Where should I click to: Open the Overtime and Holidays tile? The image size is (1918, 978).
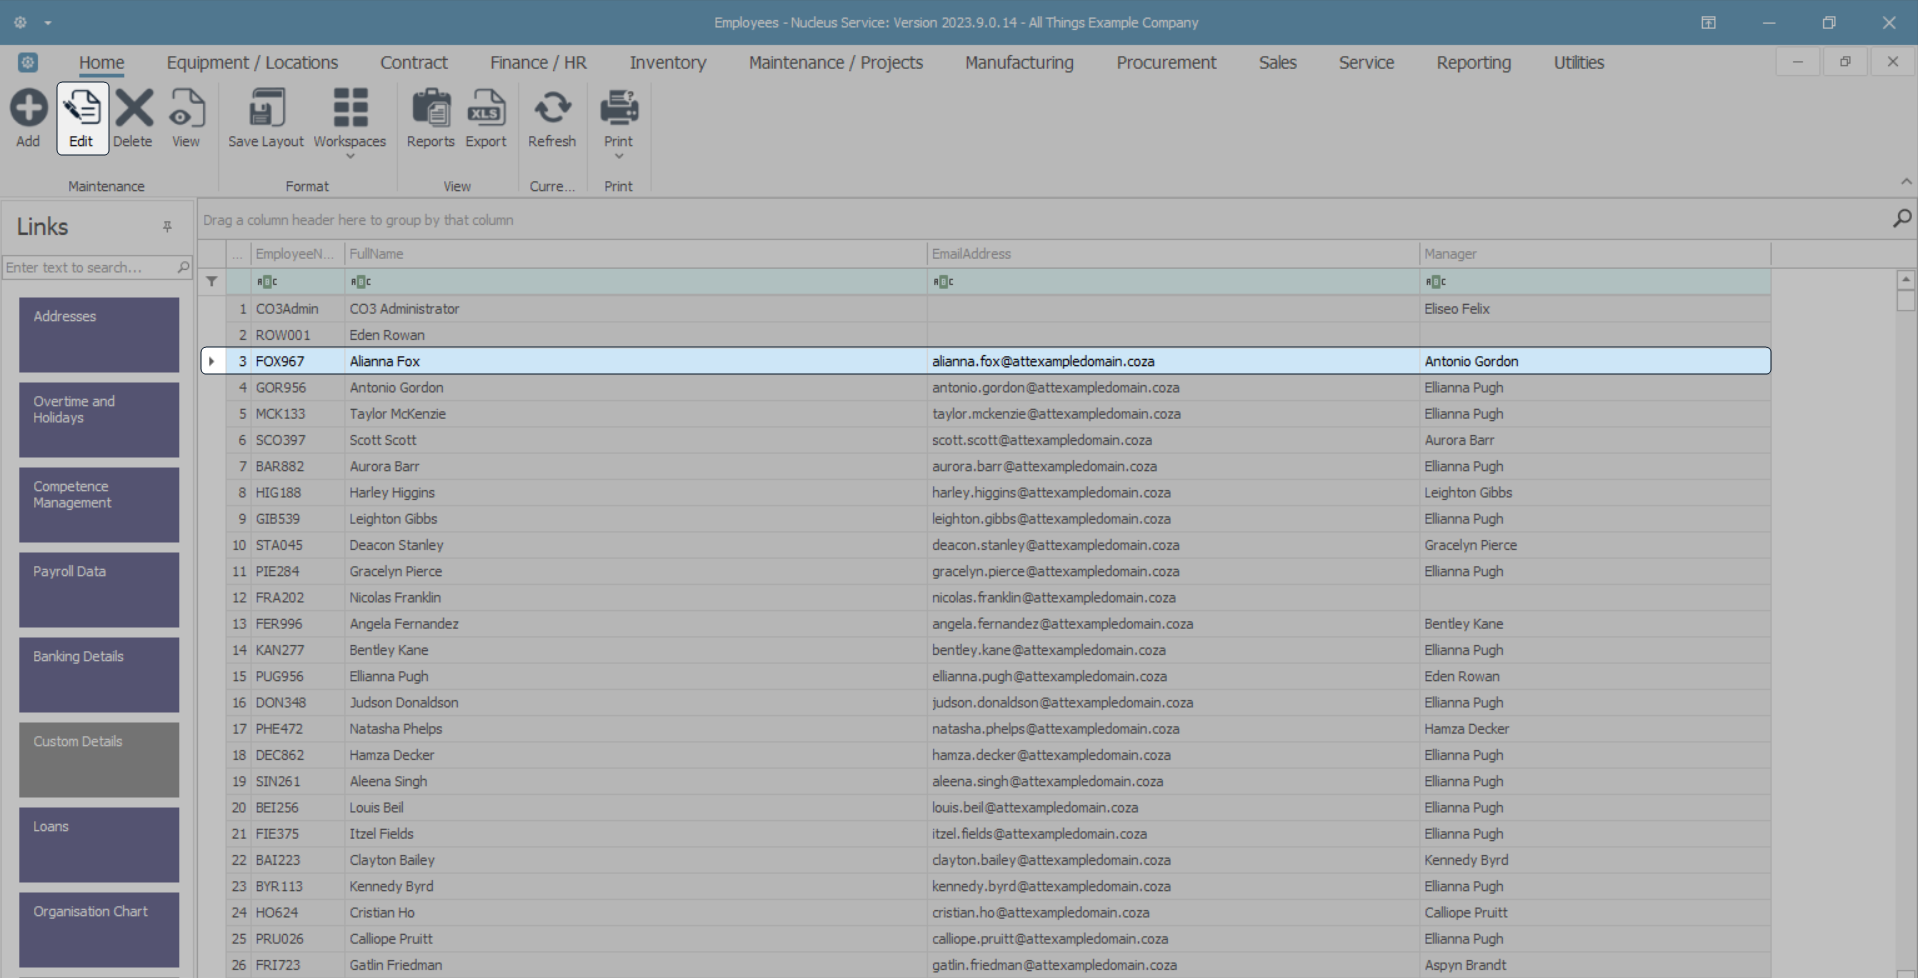99,420
